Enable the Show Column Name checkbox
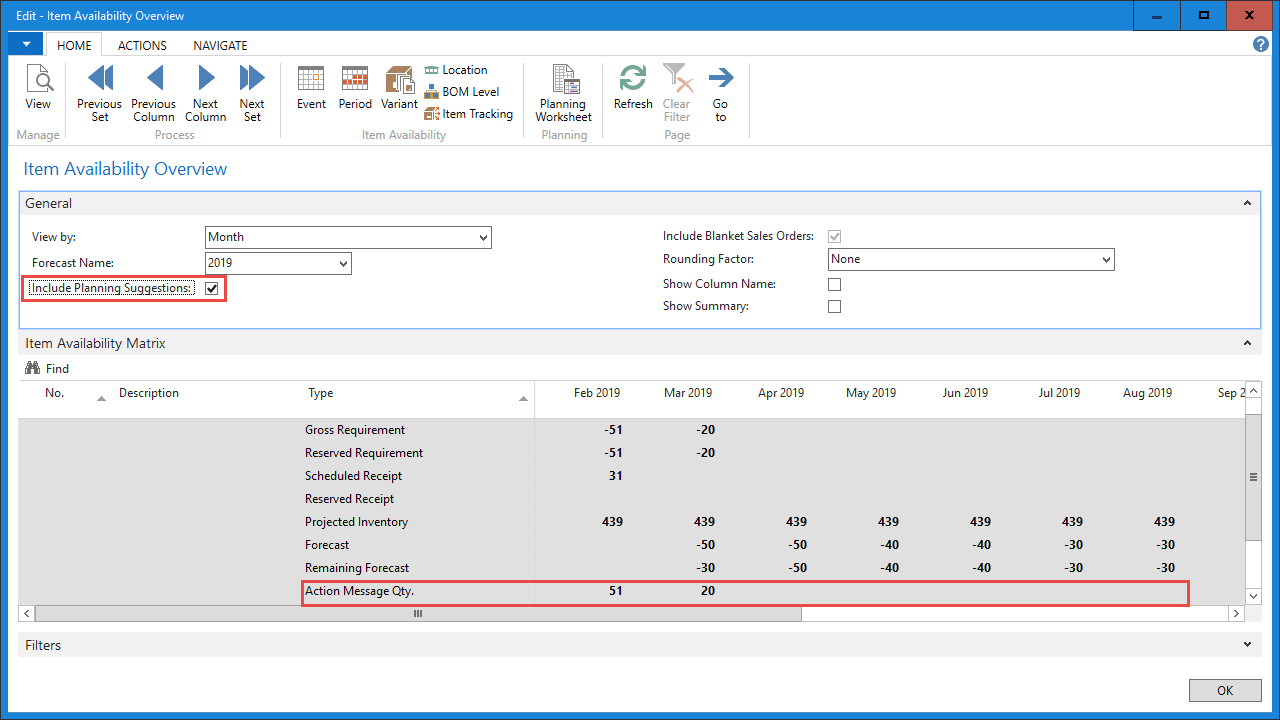 [x=834, y=284]
